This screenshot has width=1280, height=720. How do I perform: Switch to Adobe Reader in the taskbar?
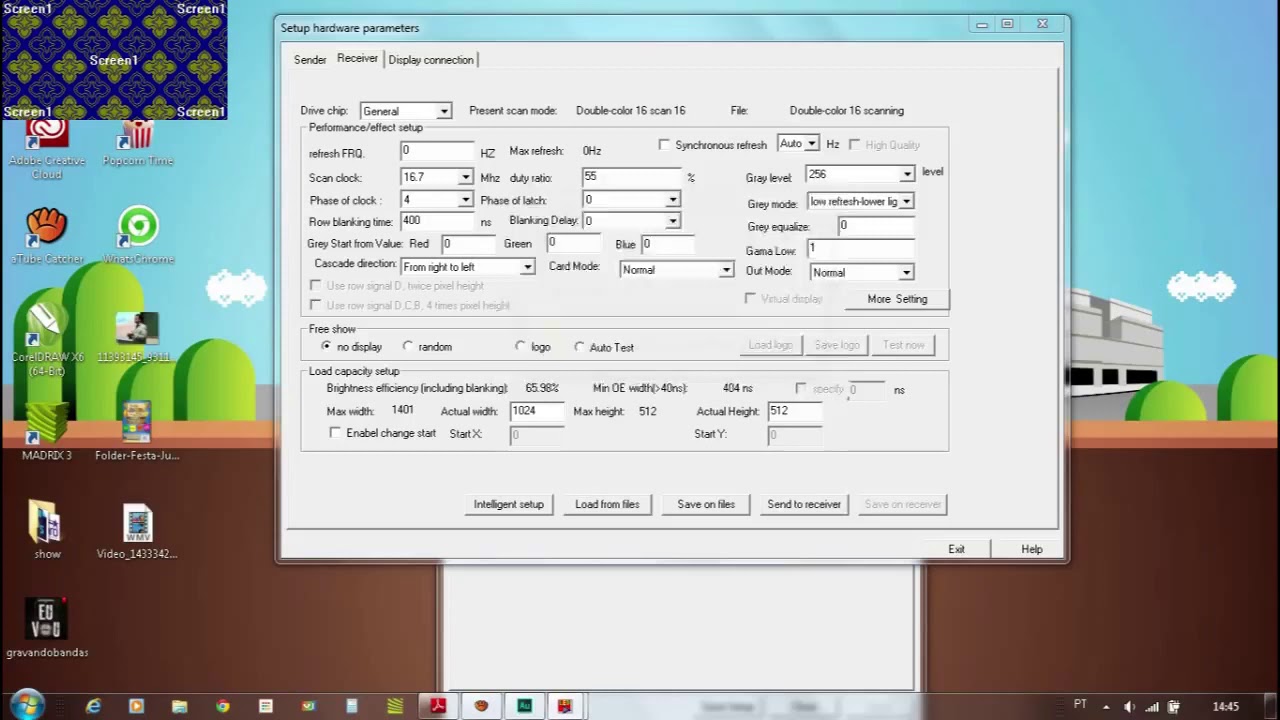tap(438, 706)
